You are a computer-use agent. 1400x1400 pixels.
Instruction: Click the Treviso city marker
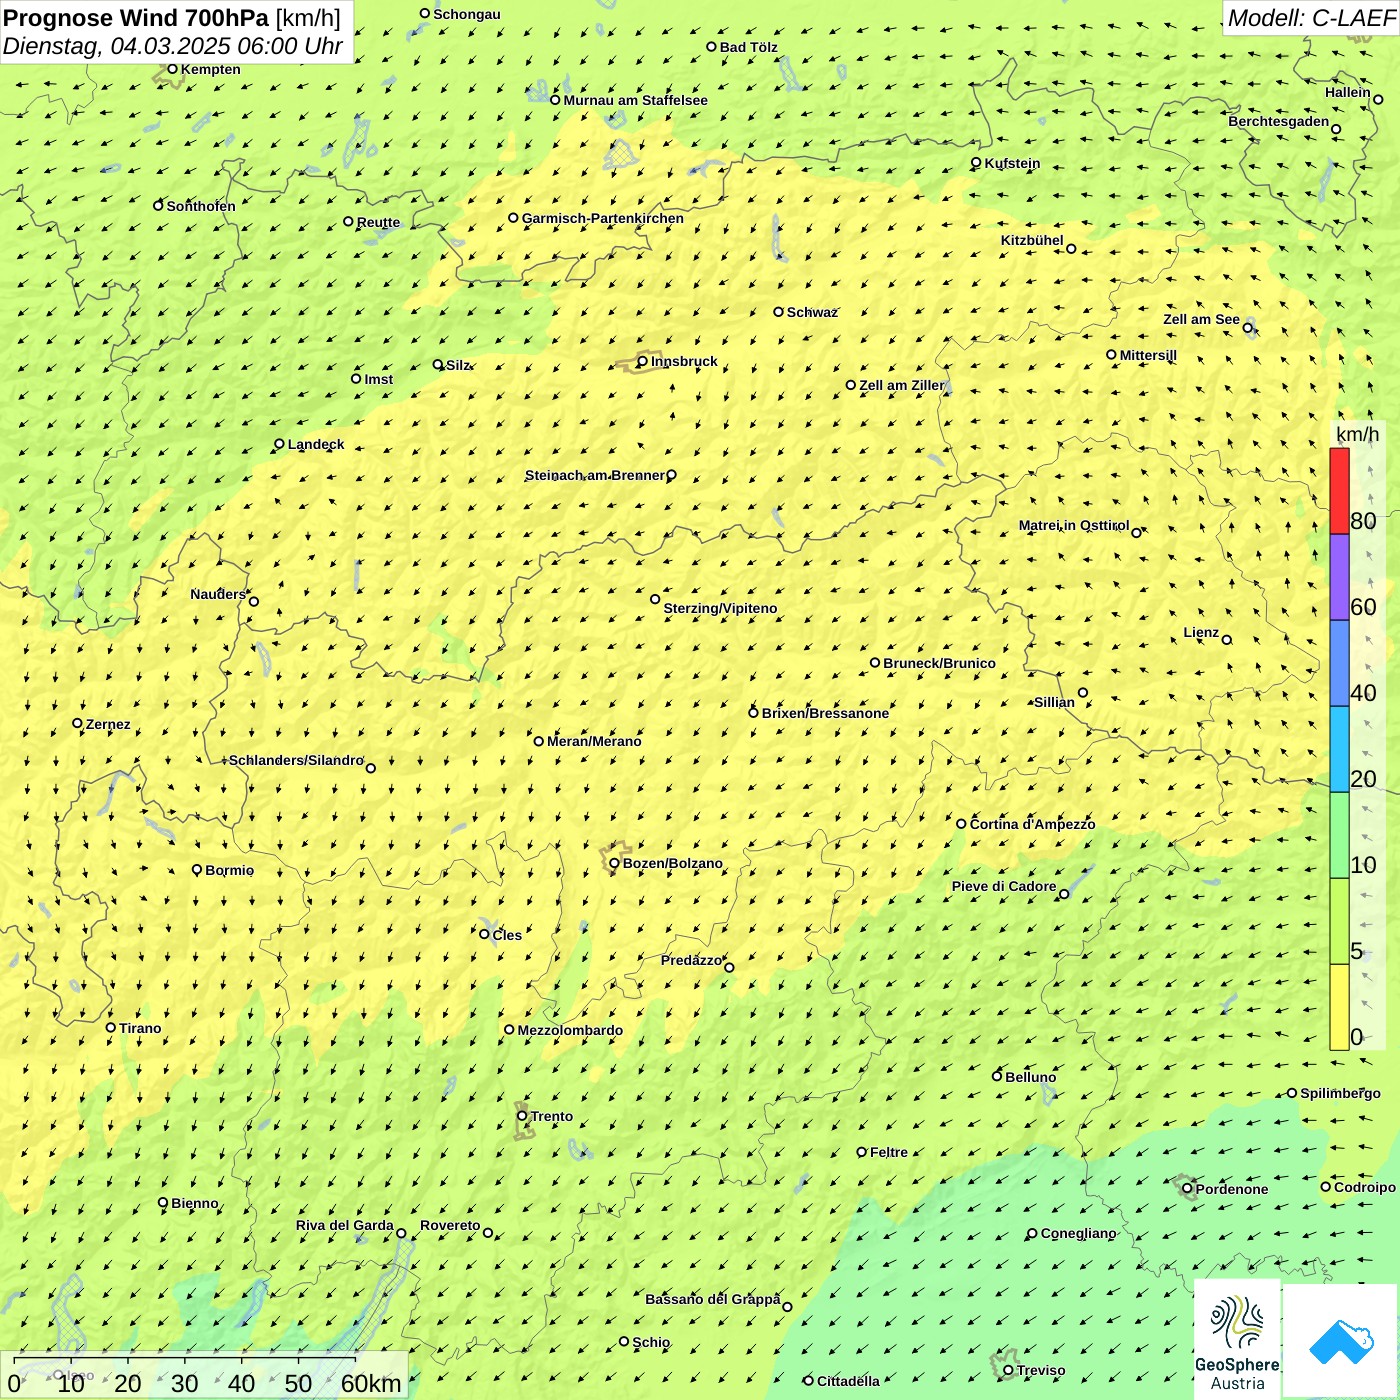tap(1008, 1370)
